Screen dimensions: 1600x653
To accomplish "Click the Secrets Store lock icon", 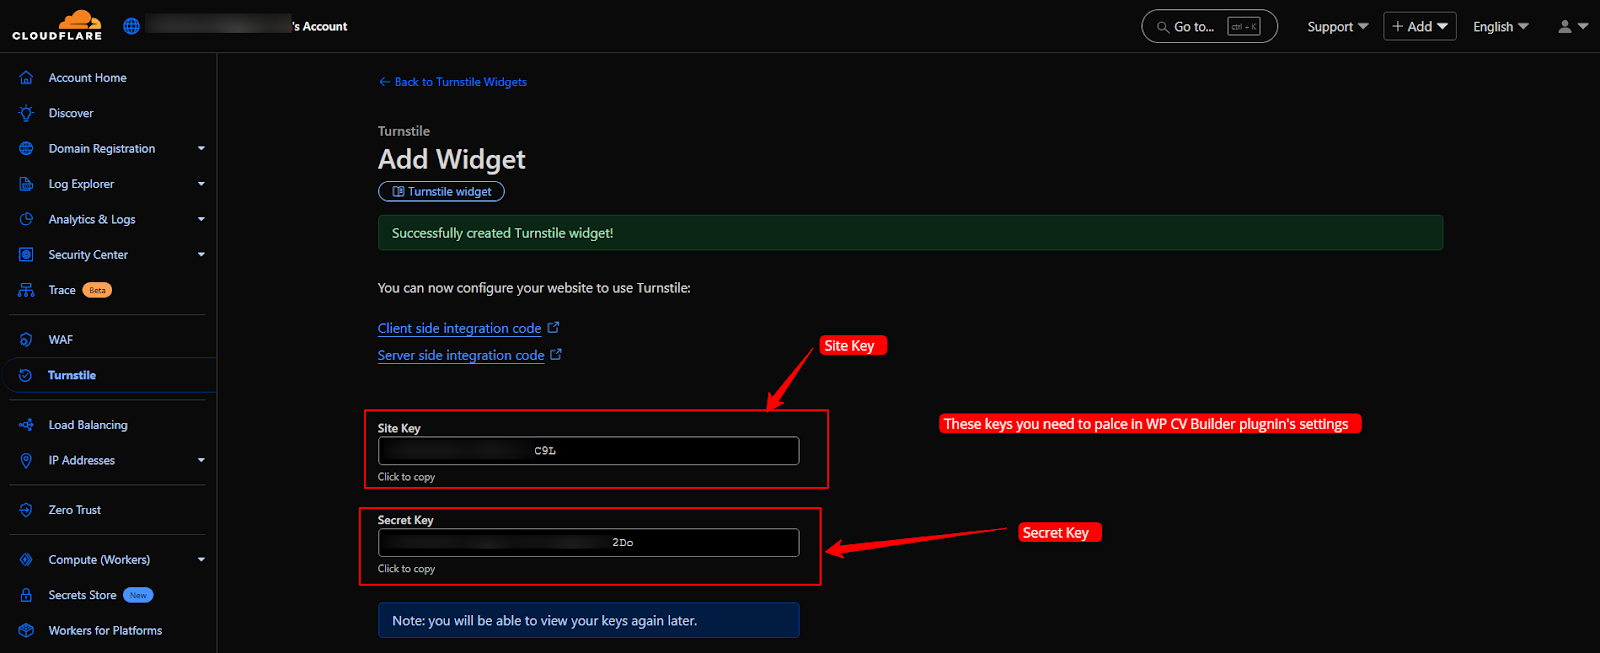I will (x=26, y=595).
